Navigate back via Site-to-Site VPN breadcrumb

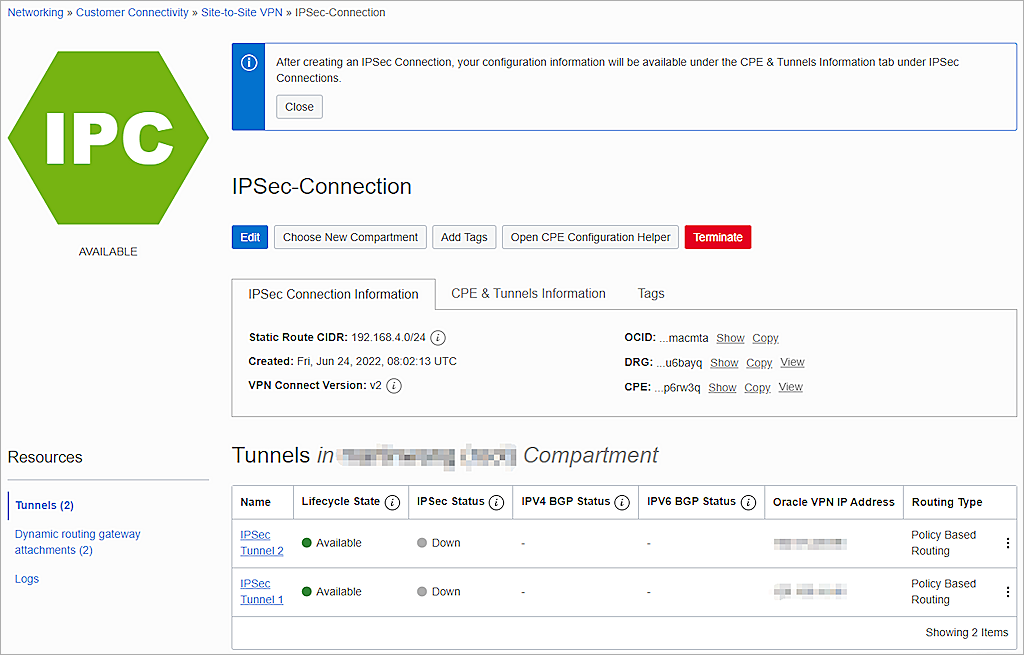[241, 12]
